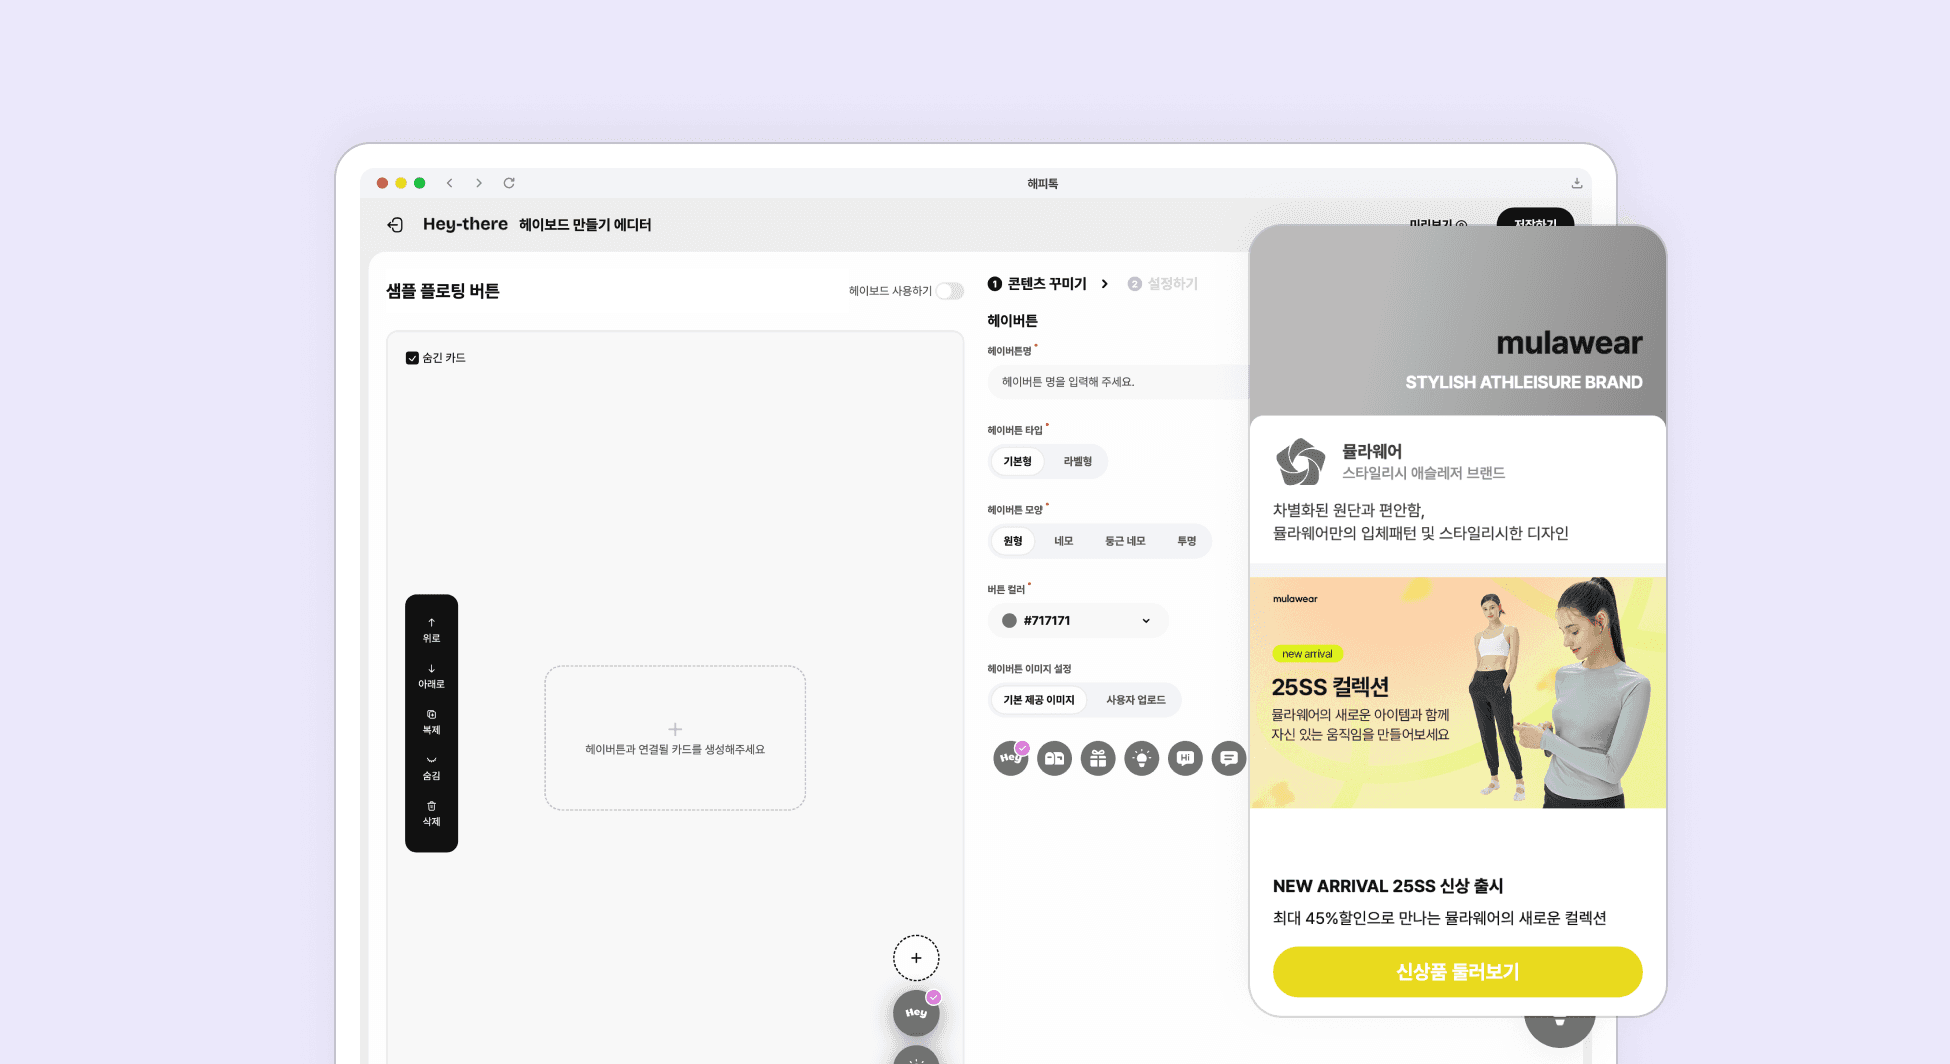Set button shape to 투명
The height and width of the screenshot is (1064, 1950).
pos(1187,541)
